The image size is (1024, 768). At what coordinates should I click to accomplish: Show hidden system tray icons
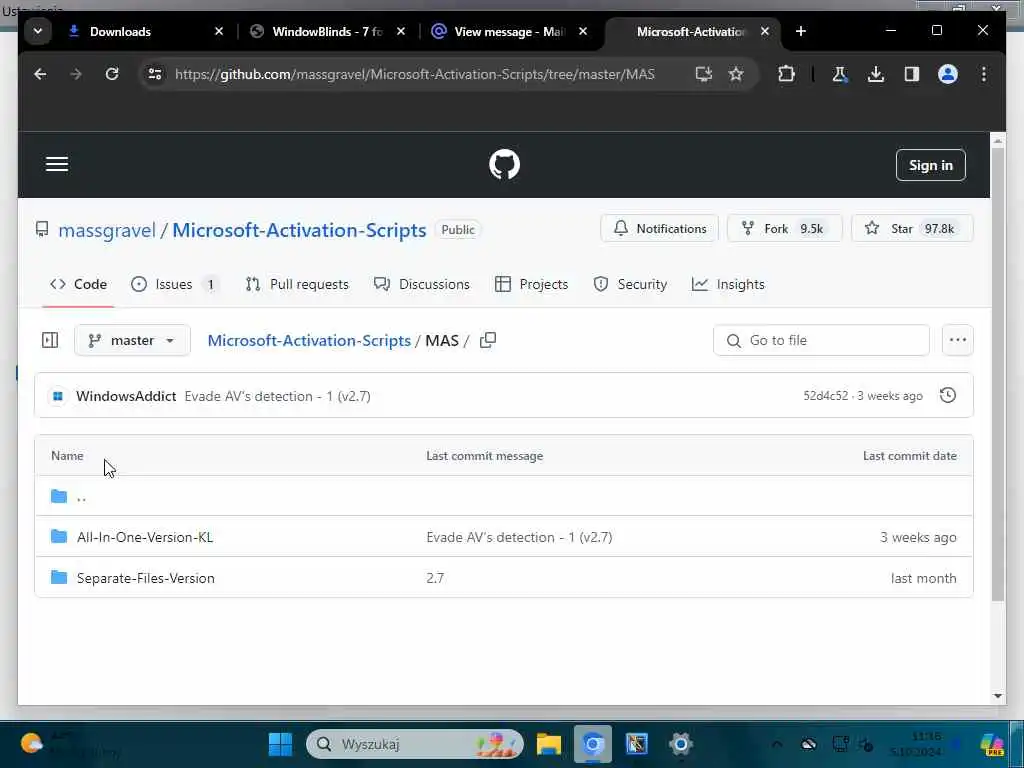[x=776, y=744]
